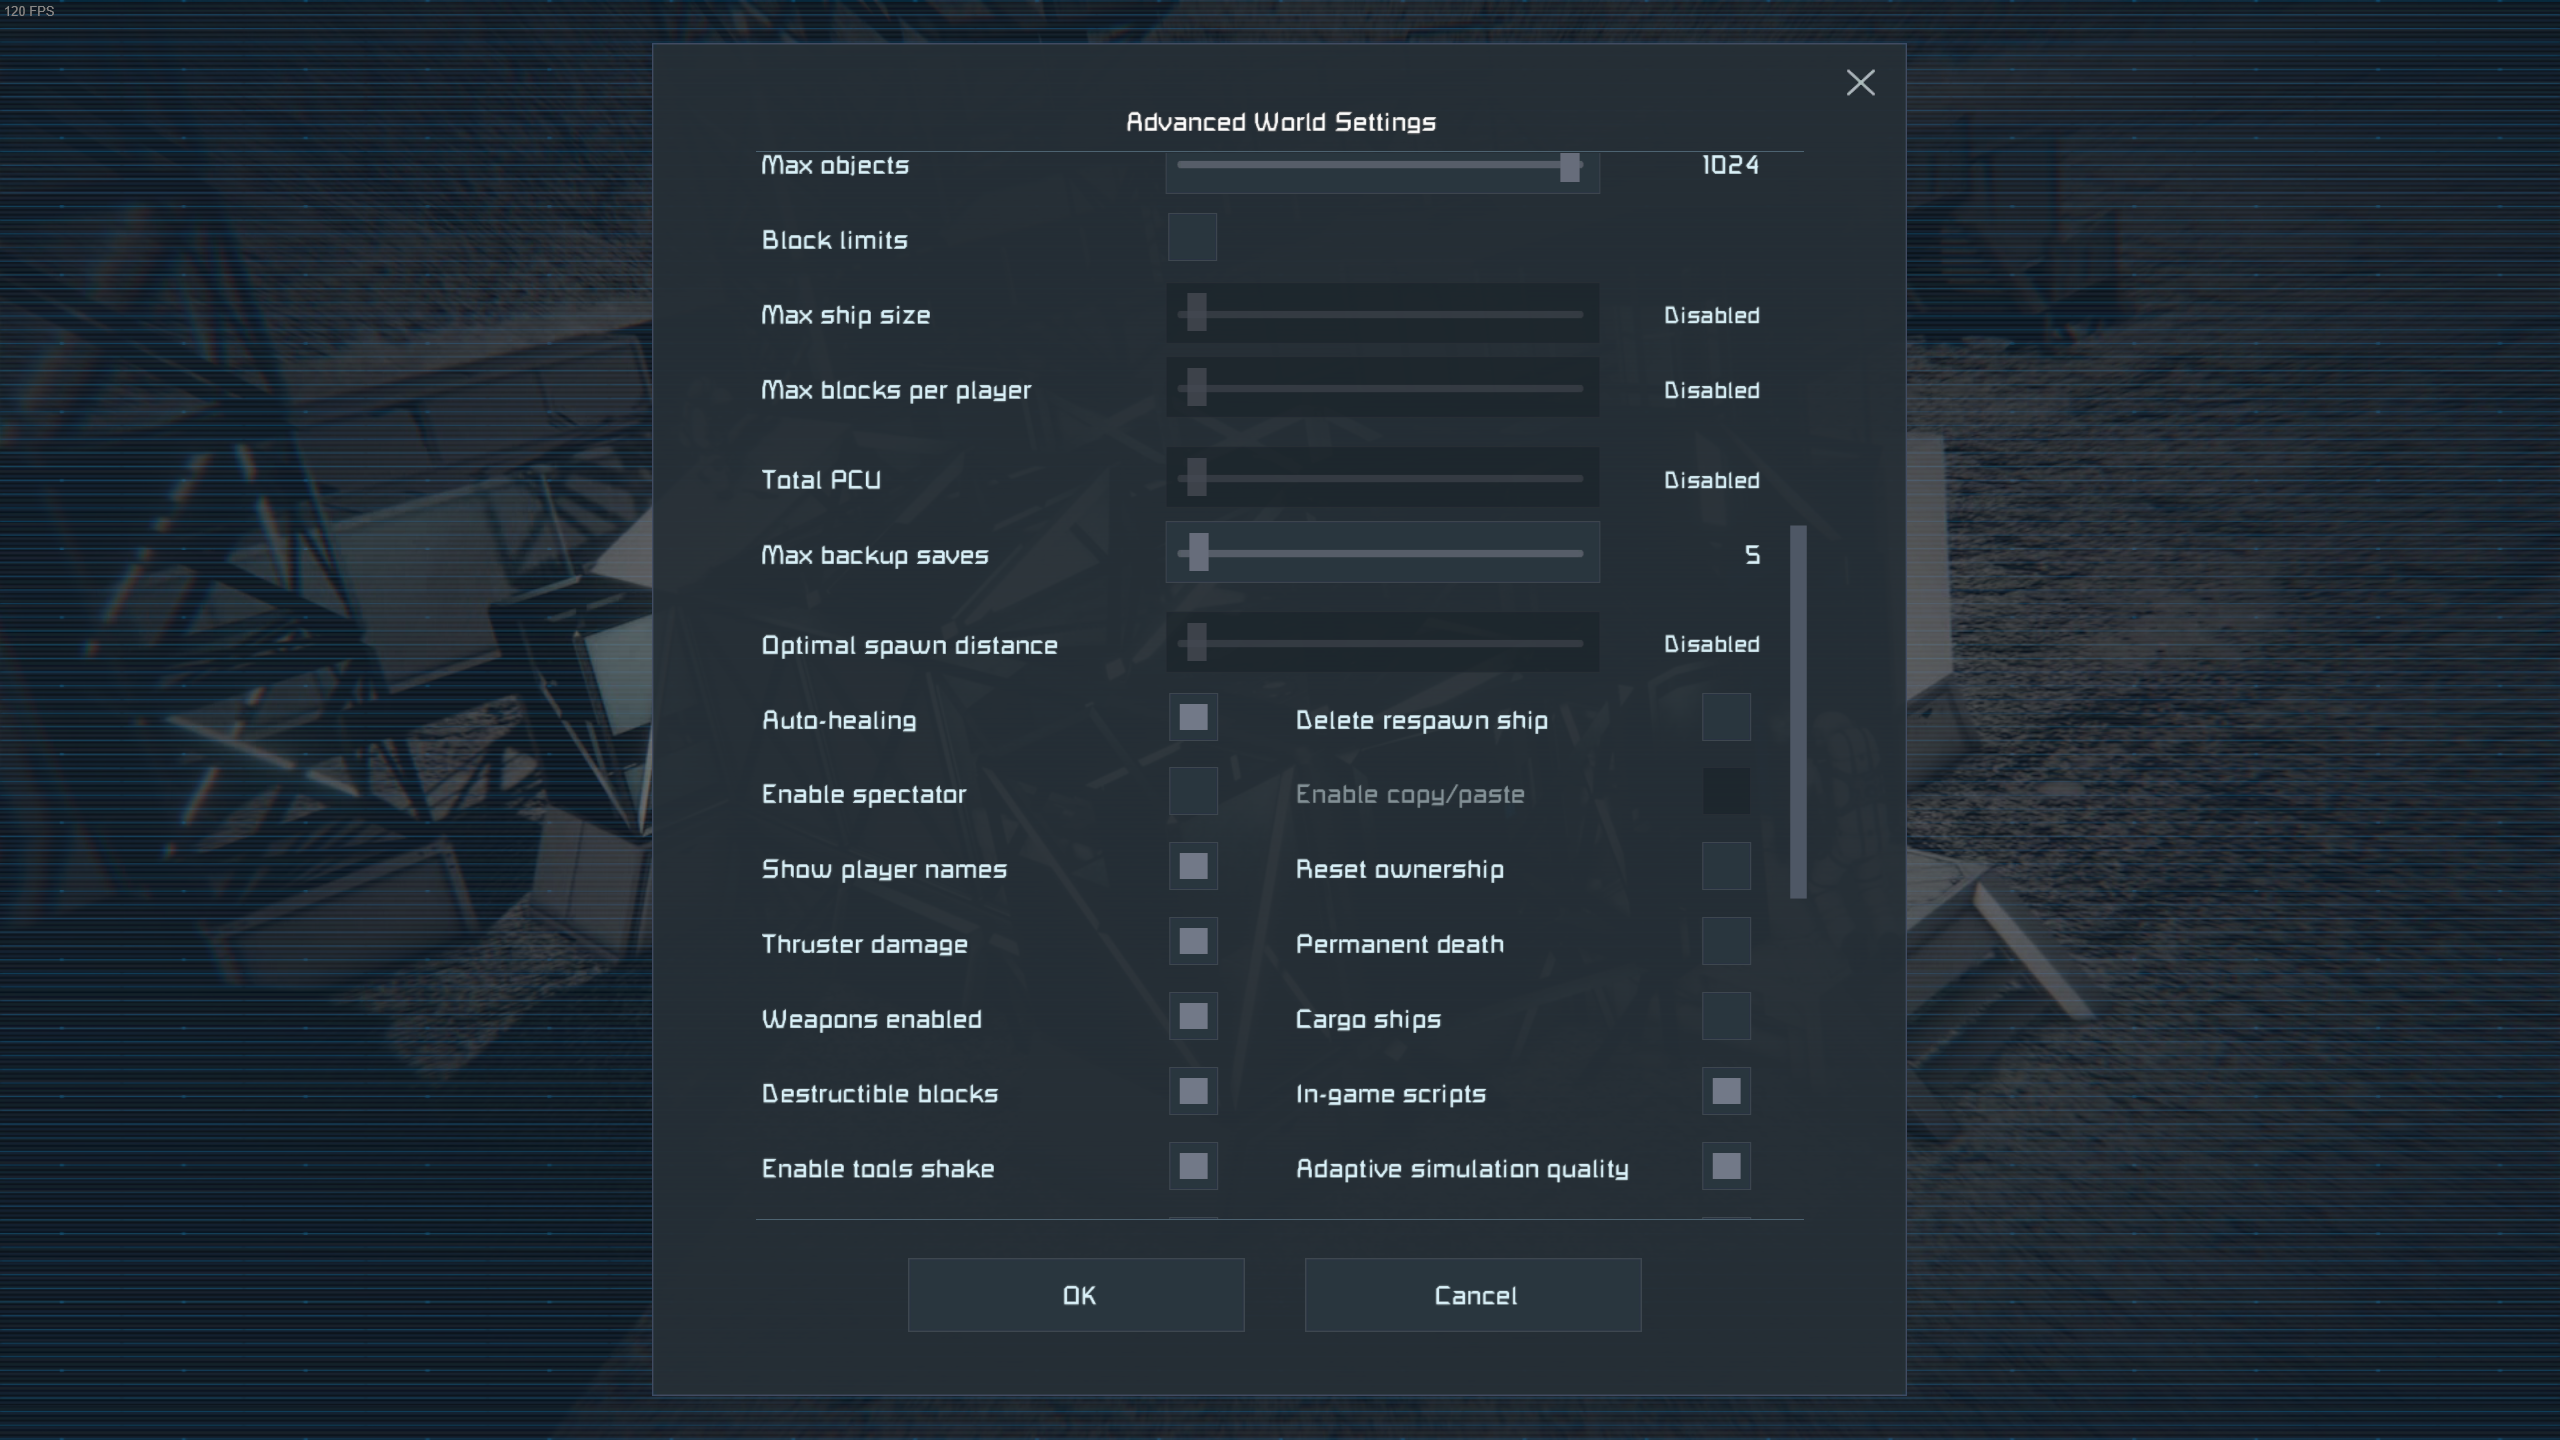
Task: Toggle Weapons enabled checkbox
Action: coord(1193,1017)
